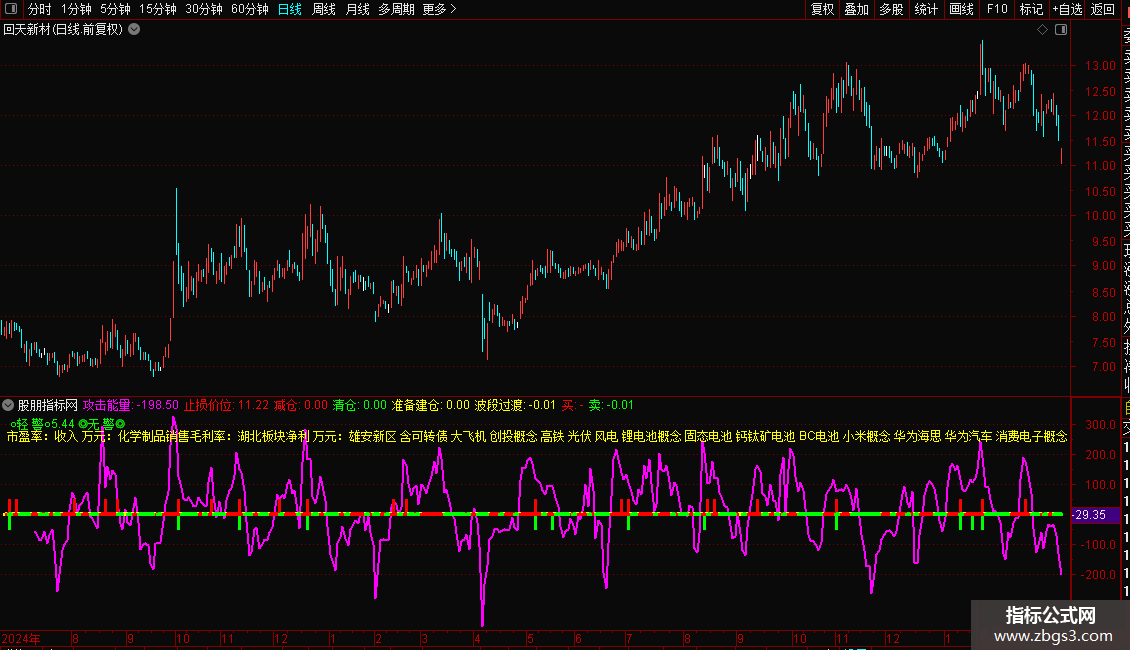Open the F10 company info
The image size is (1130, 650).
(997, 9)
